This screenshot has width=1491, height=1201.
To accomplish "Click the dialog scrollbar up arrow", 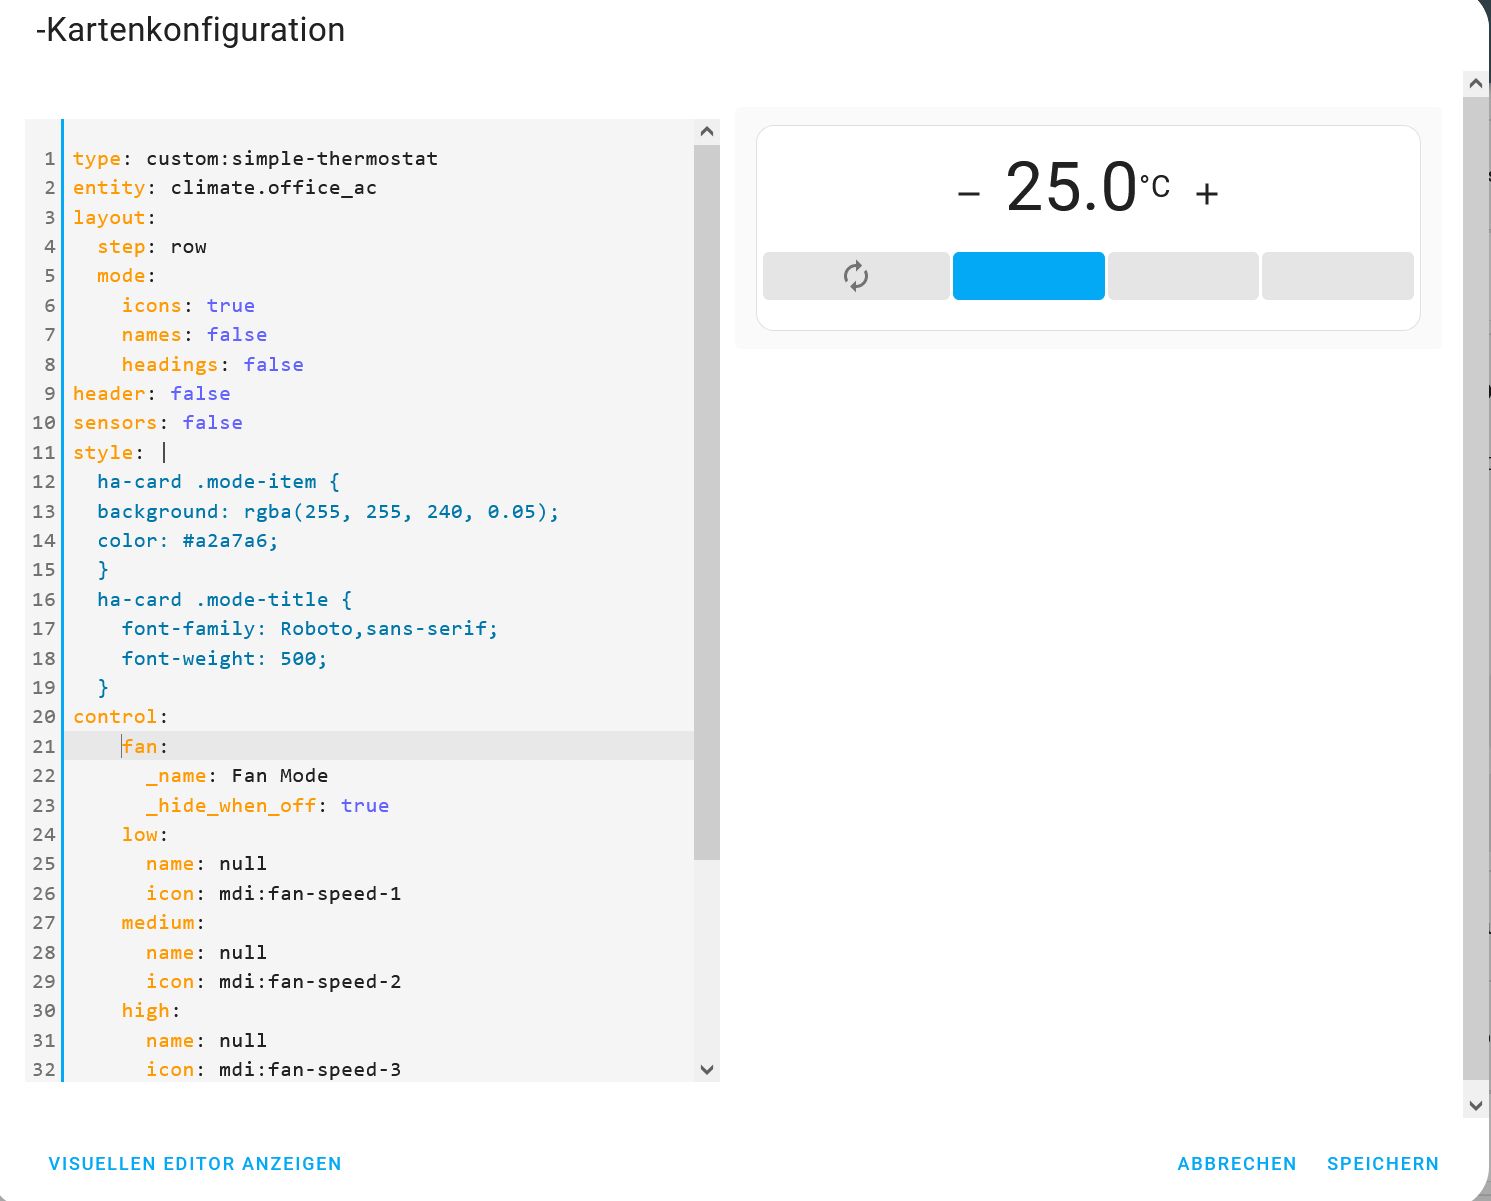I will point(1475,83).
